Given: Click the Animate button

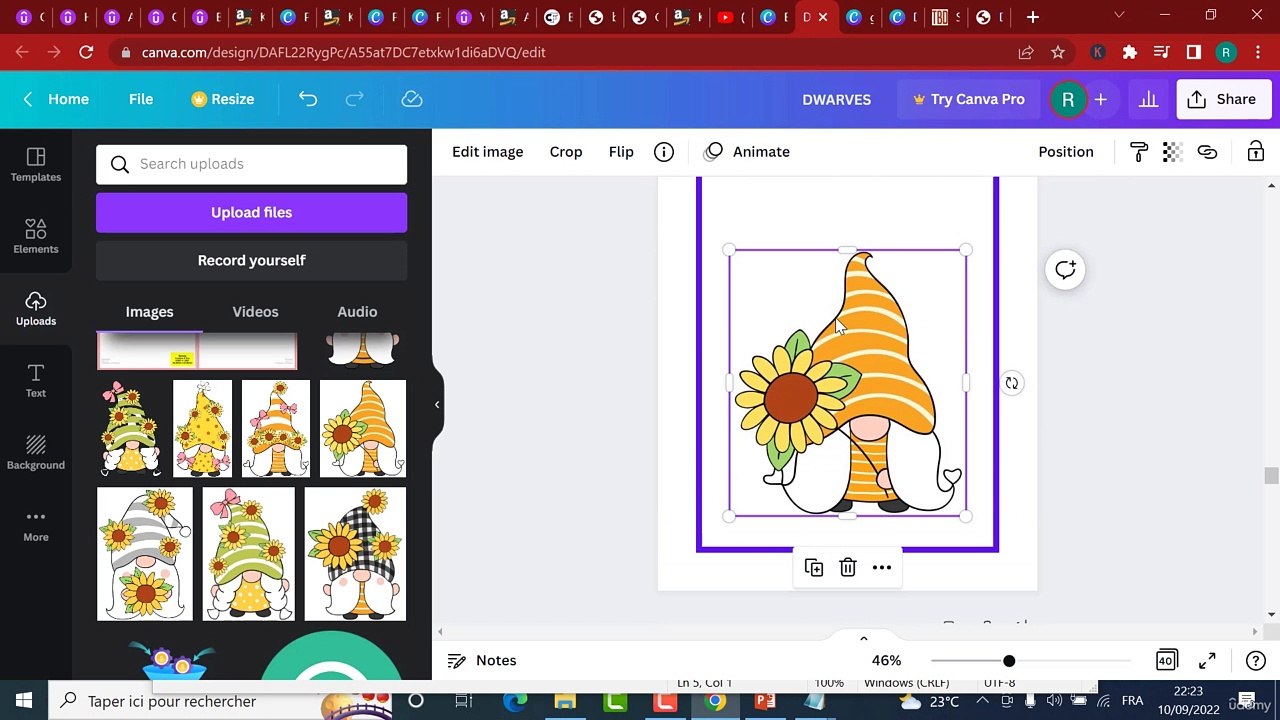Looking at the screenshot, I should pos(747,152).
